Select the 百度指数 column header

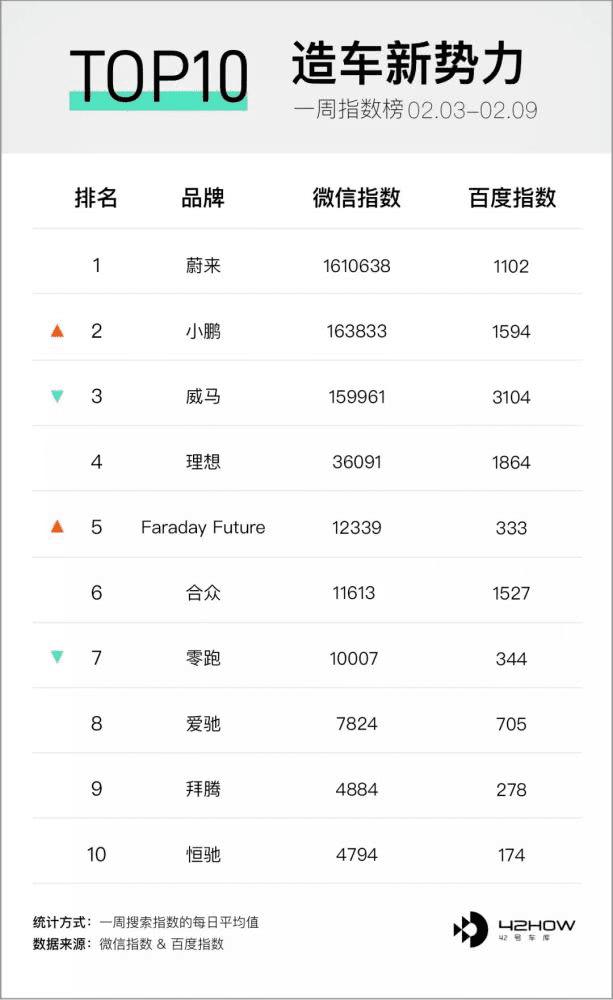(512, 198)
